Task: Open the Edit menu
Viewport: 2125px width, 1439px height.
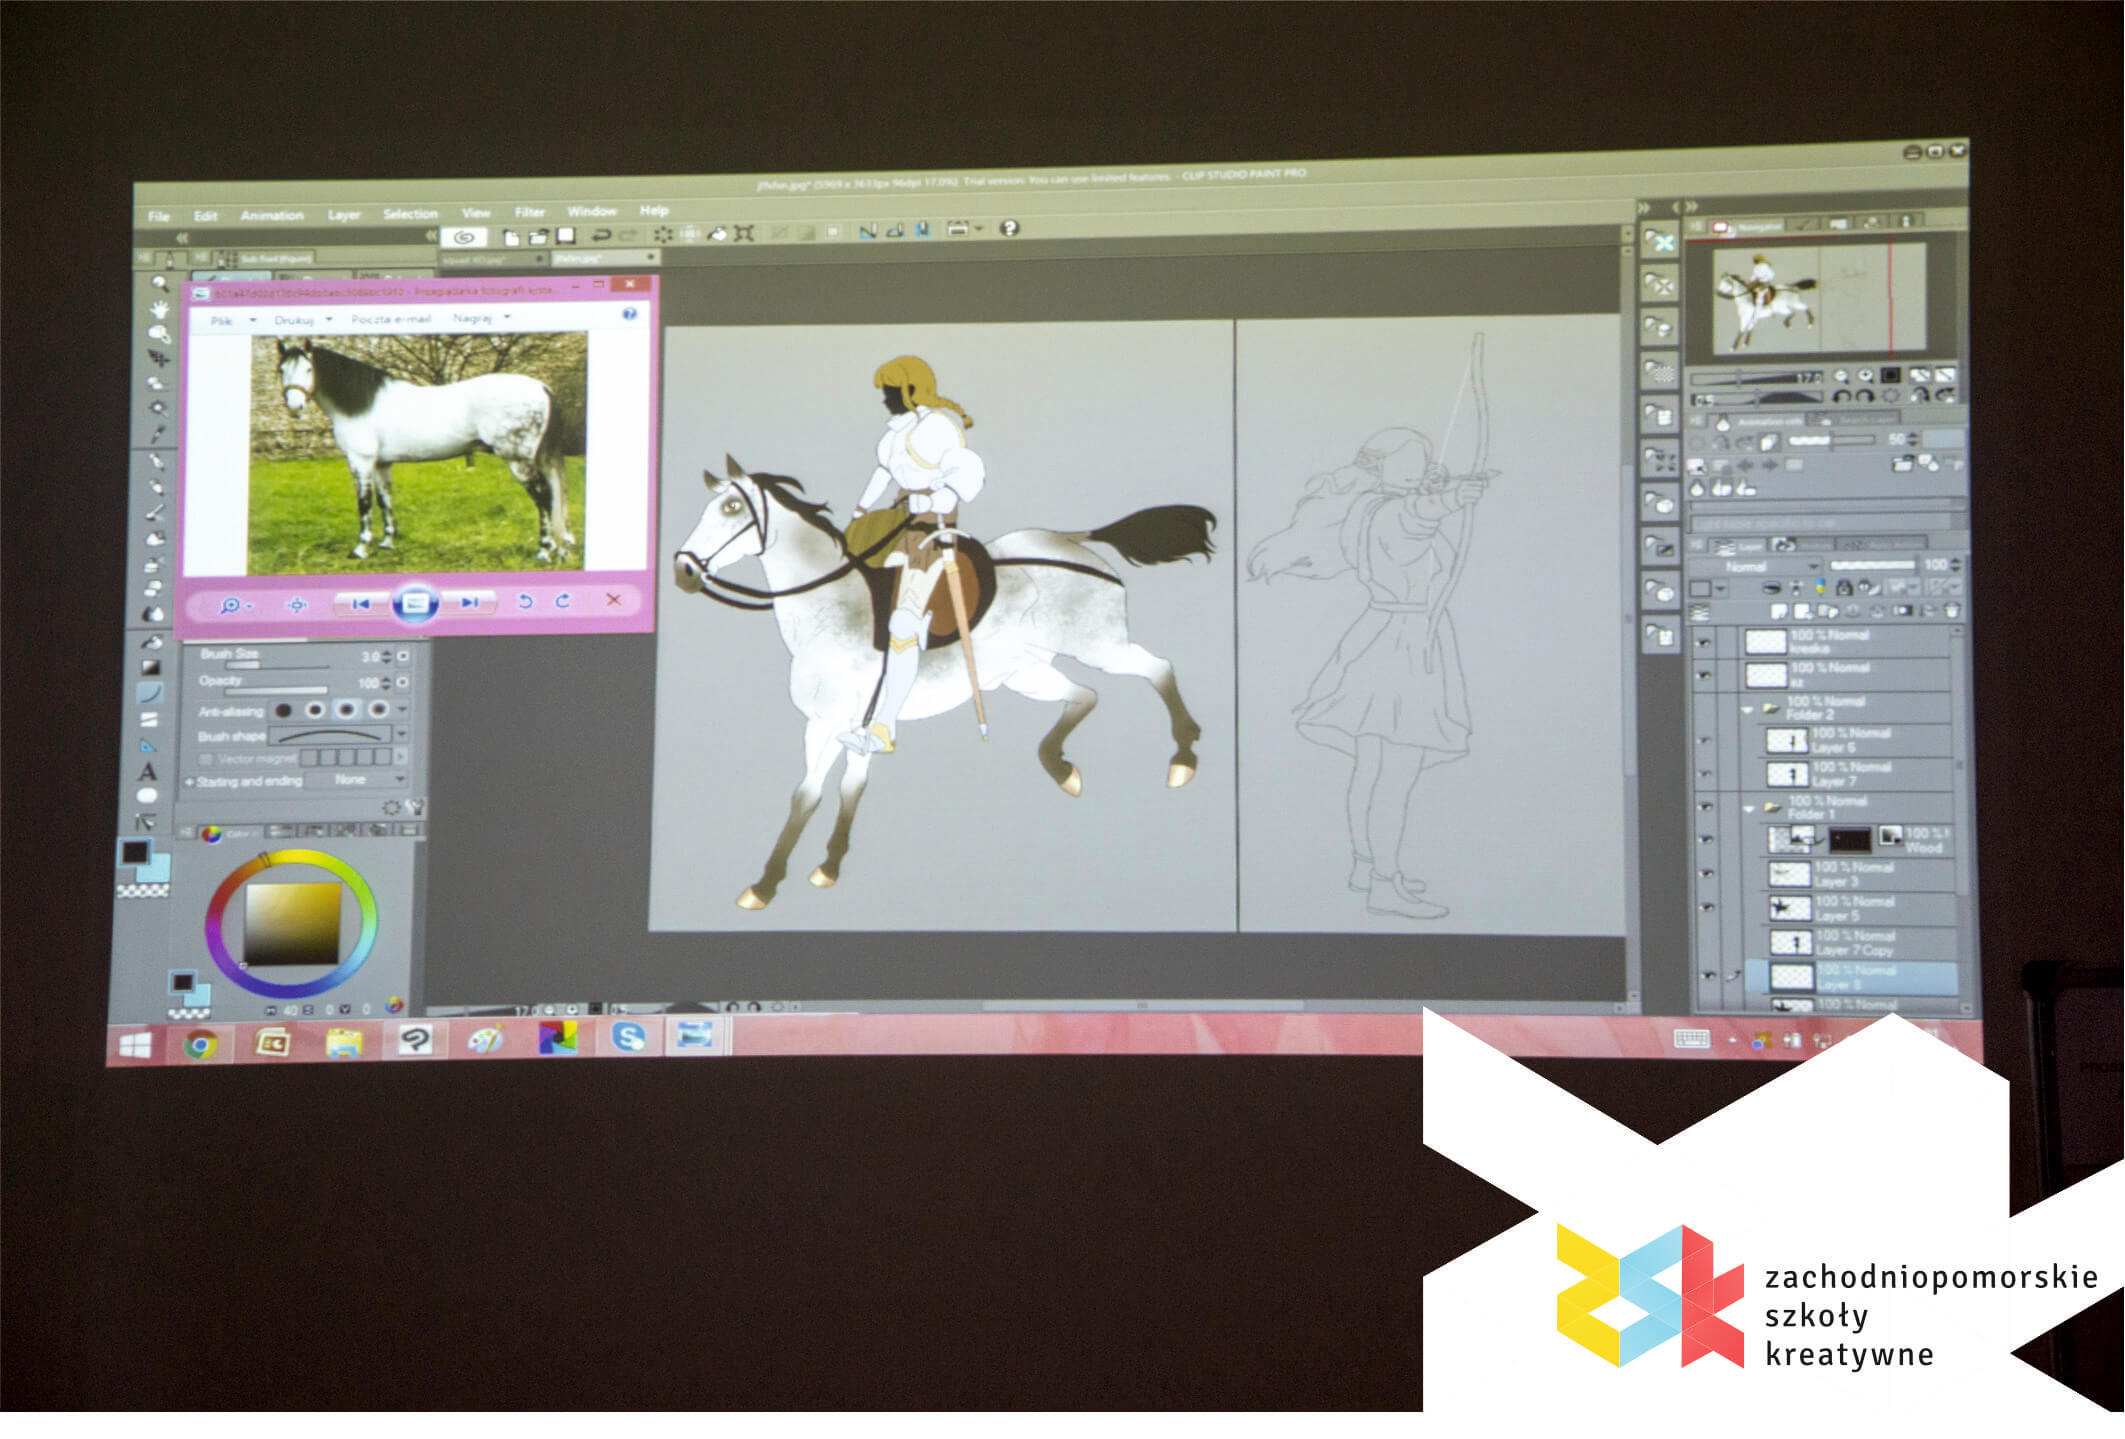Action: pyautogui.click(x=205, y=216)
